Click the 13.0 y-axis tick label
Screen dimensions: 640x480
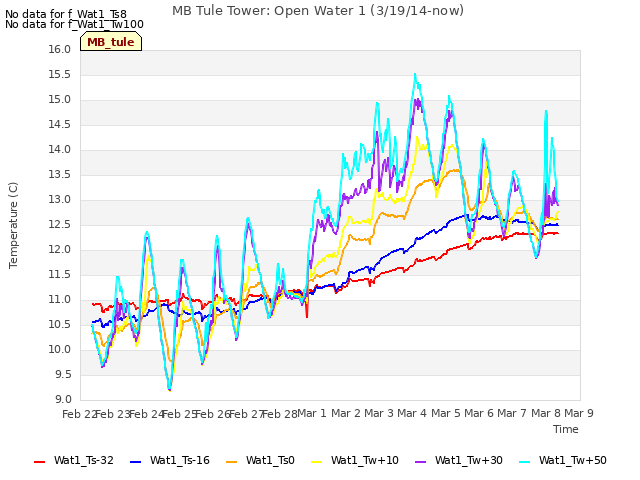(x=60, y=200)
